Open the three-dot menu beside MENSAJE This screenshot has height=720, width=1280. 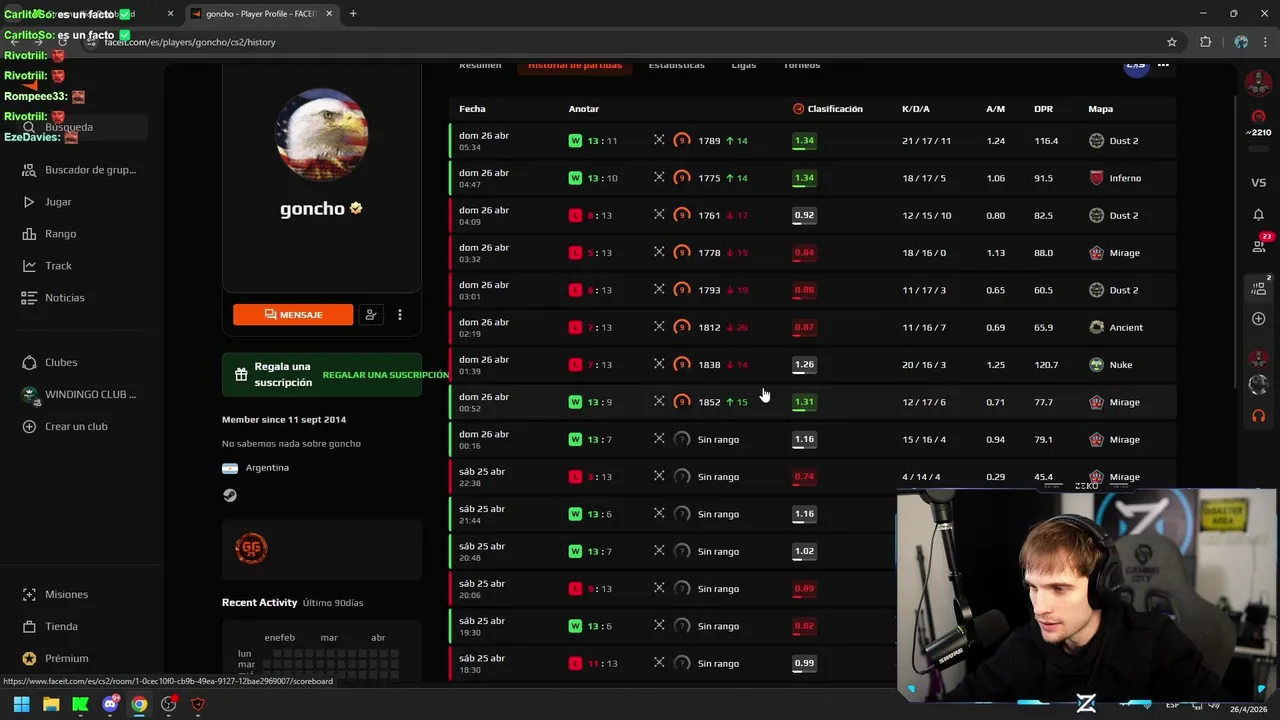tap(400, 314)
